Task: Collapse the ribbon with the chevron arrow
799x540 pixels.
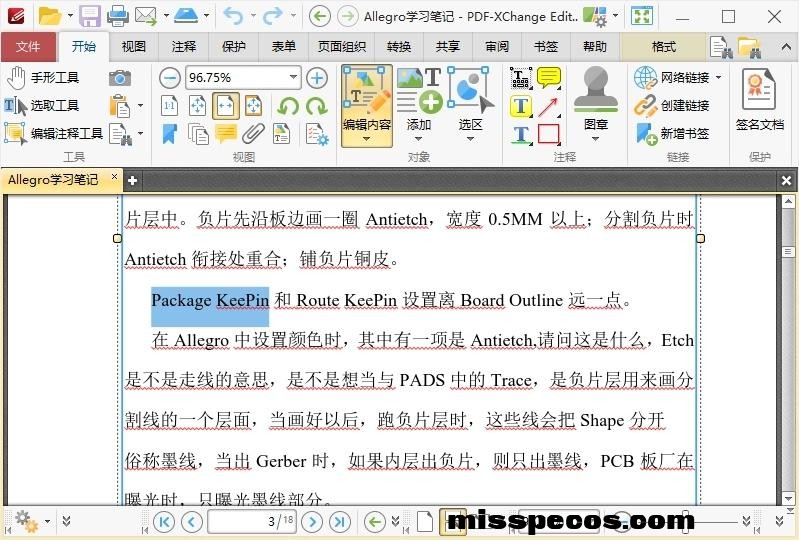Action: [x=785, y=47]
